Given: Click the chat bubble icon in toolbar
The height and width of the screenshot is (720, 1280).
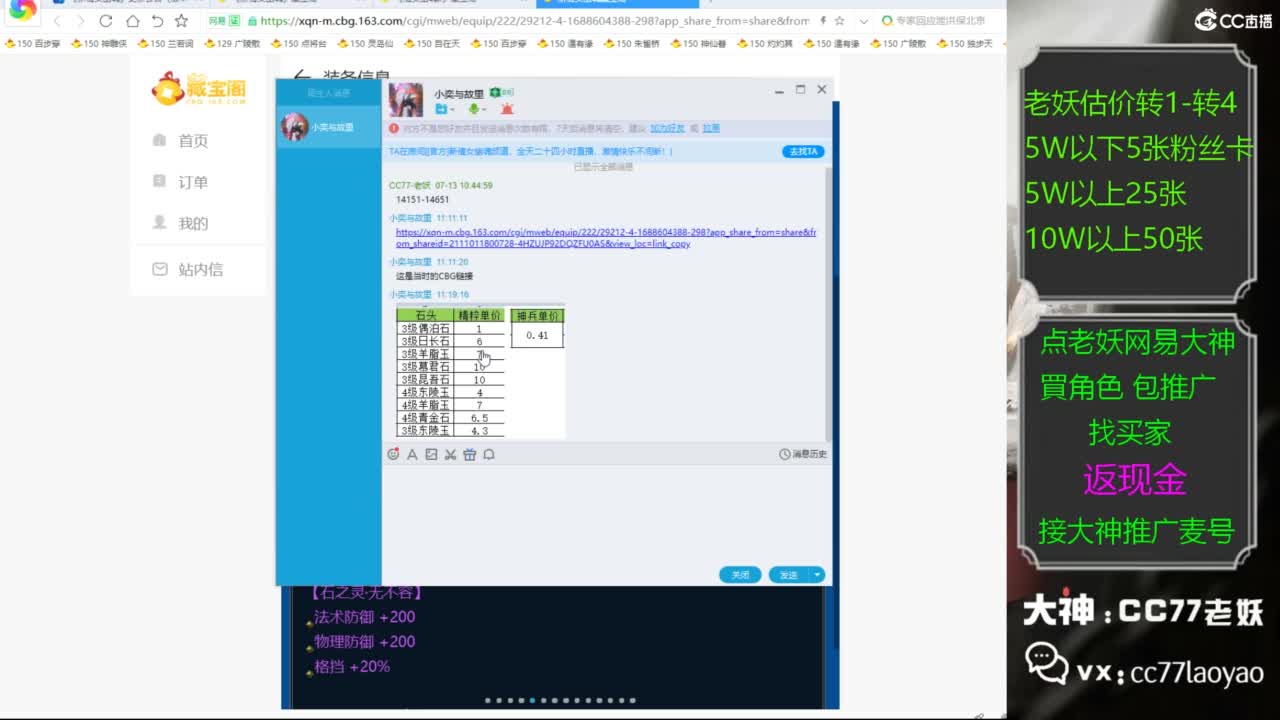Looking at the screenshot, I should click(489, 454).
